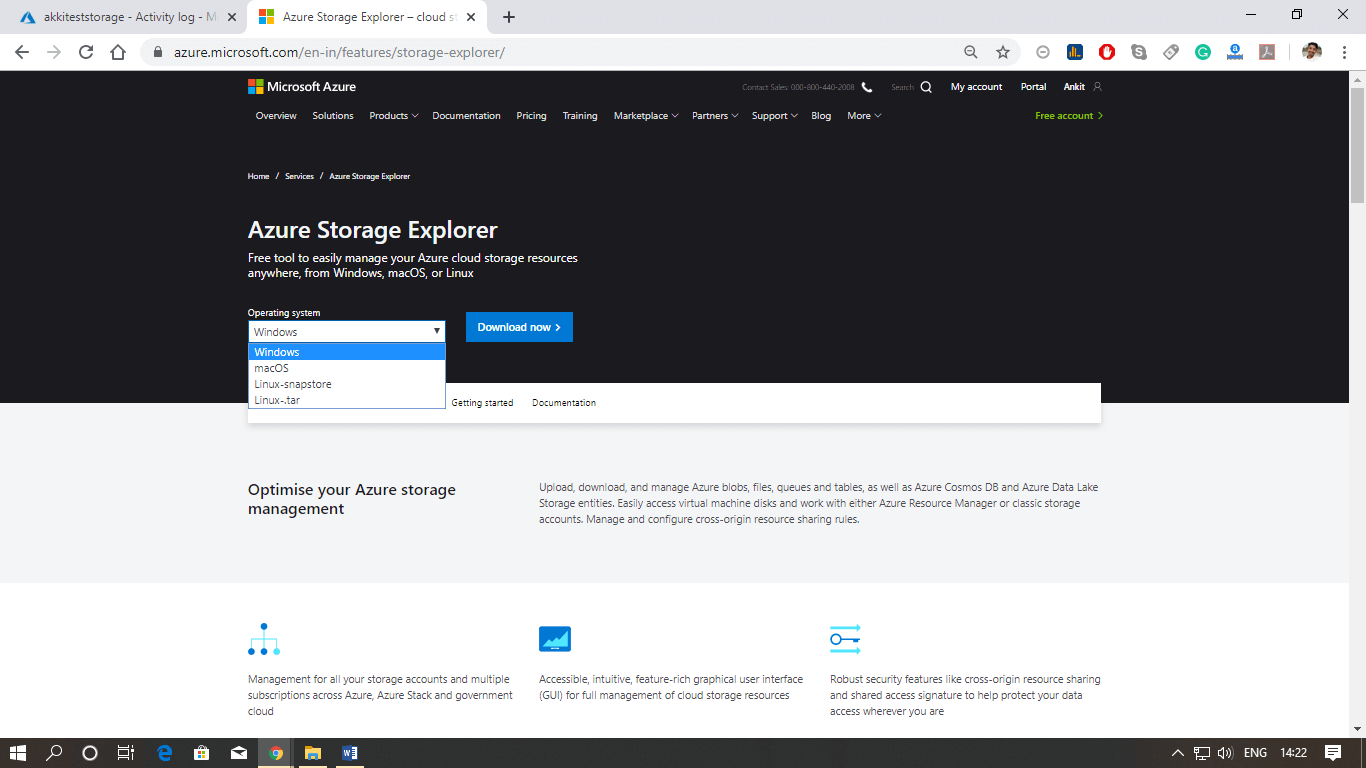Open a new browser tab

509,17
